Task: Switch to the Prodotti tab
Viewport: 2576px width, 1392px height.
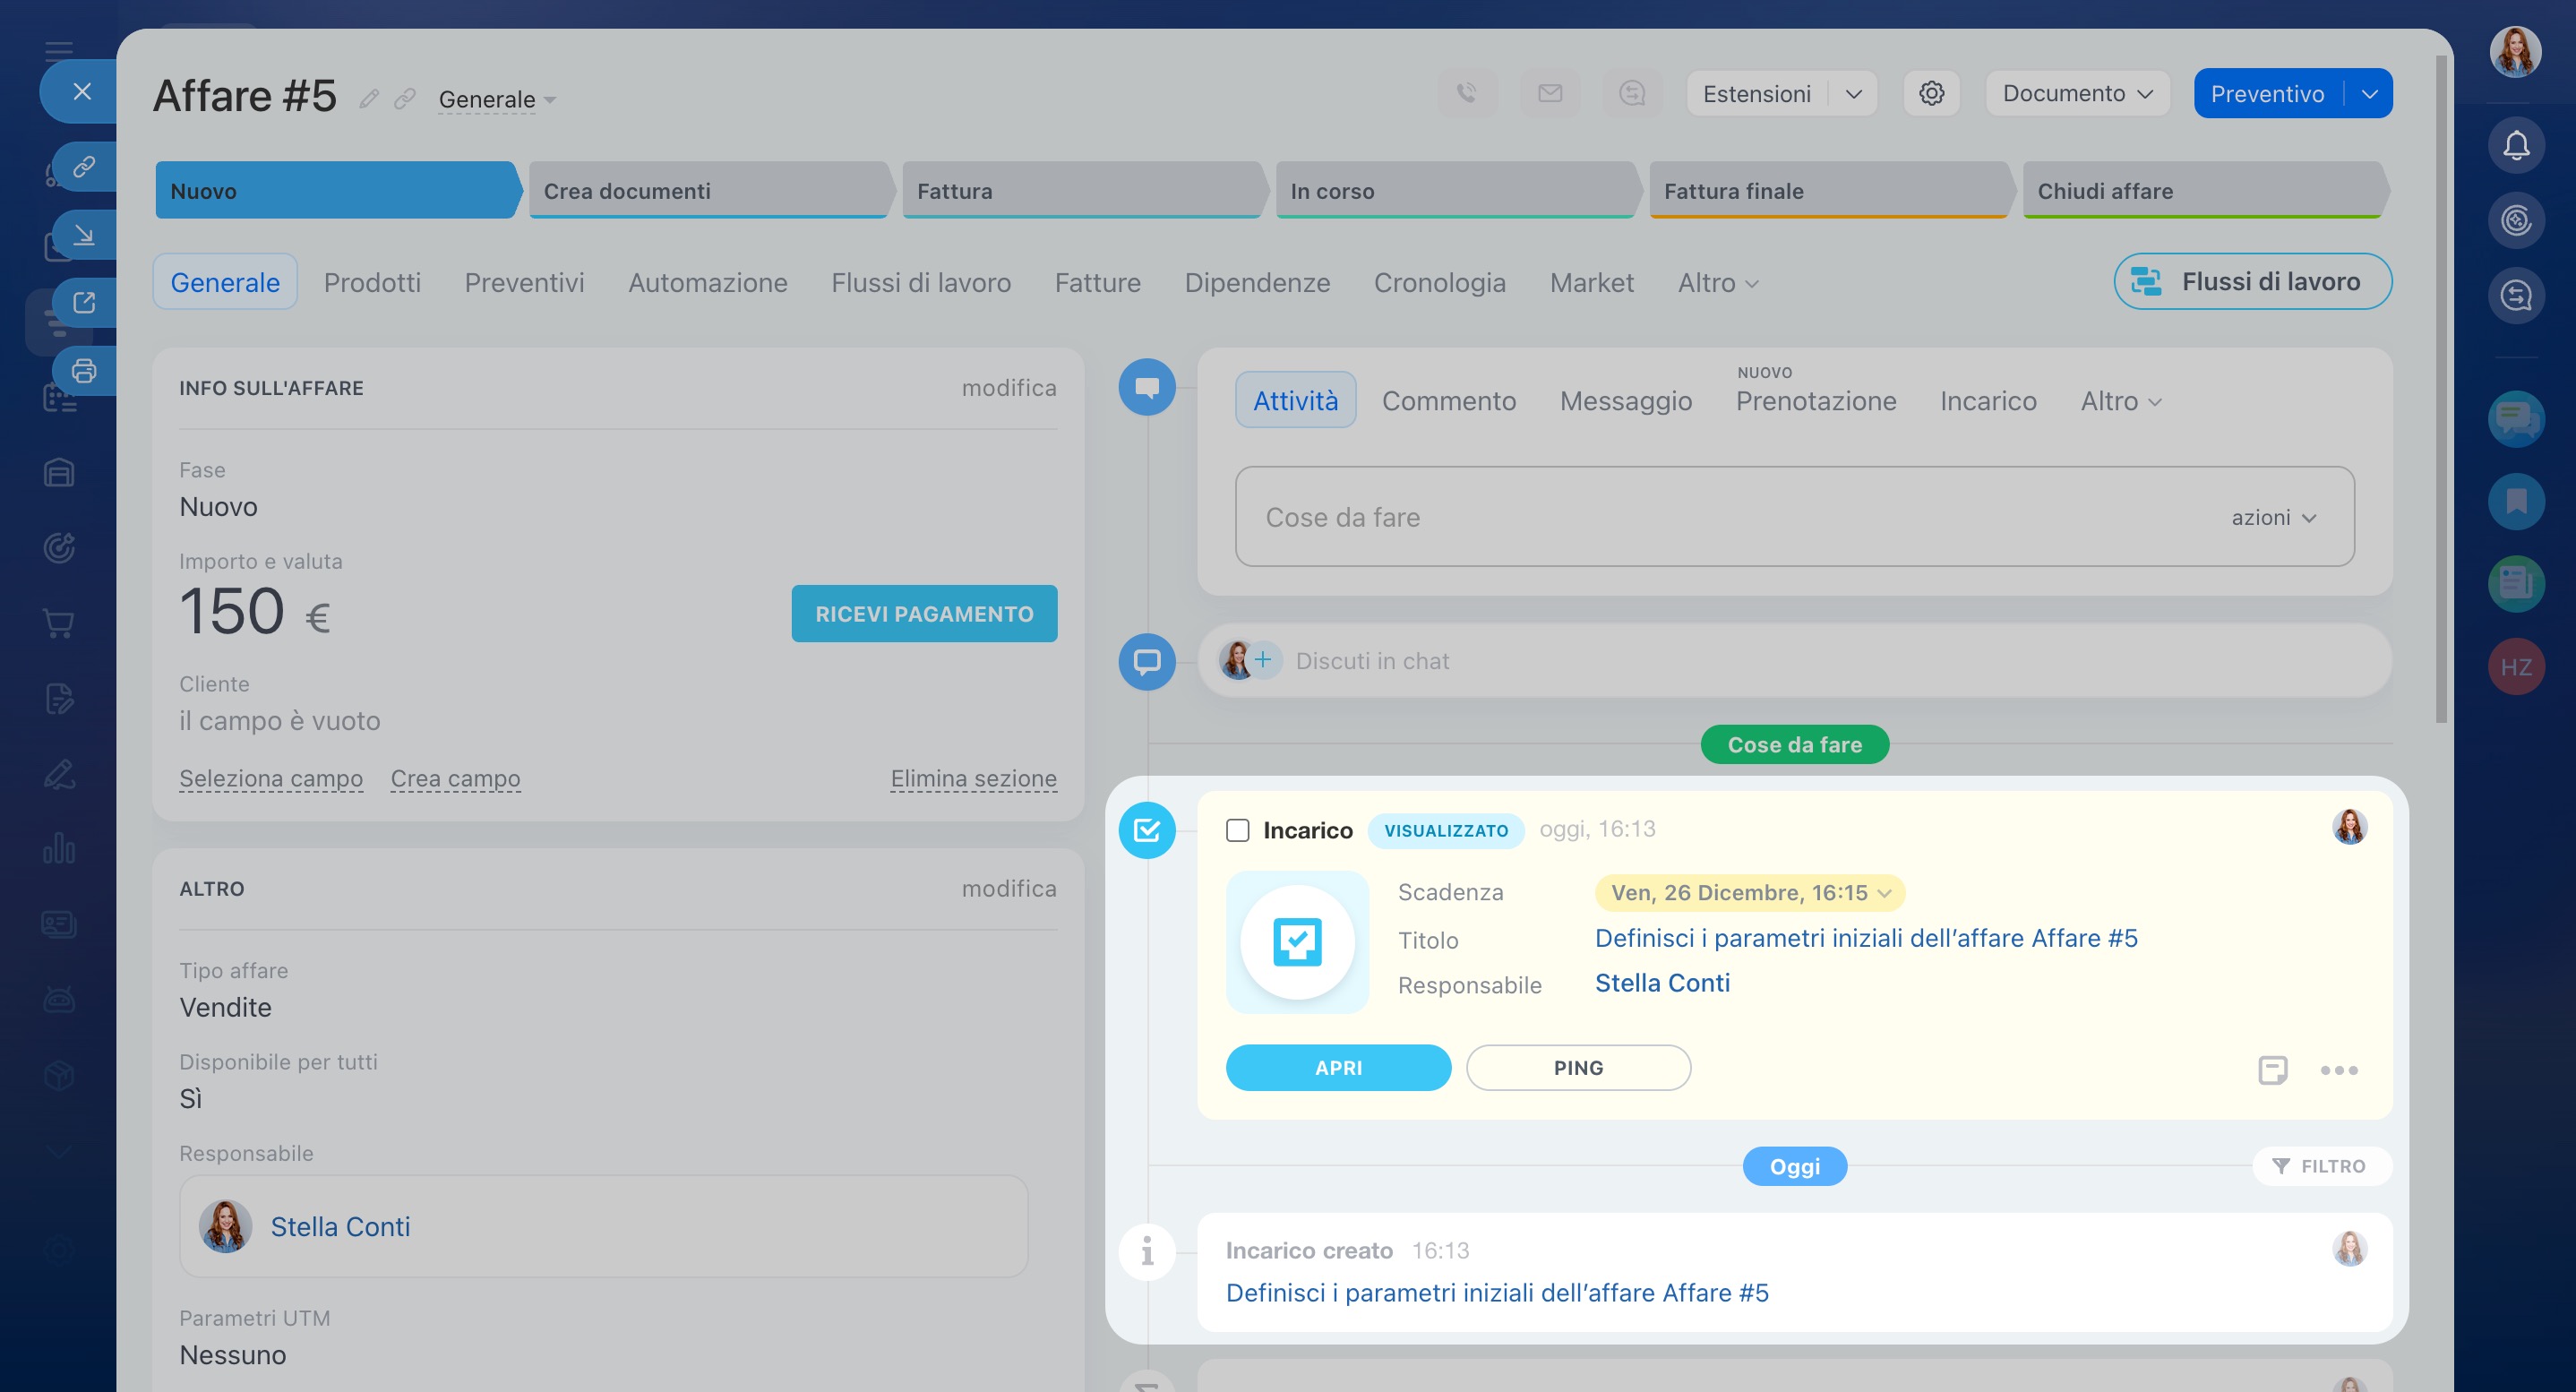Action: [372, 283]
